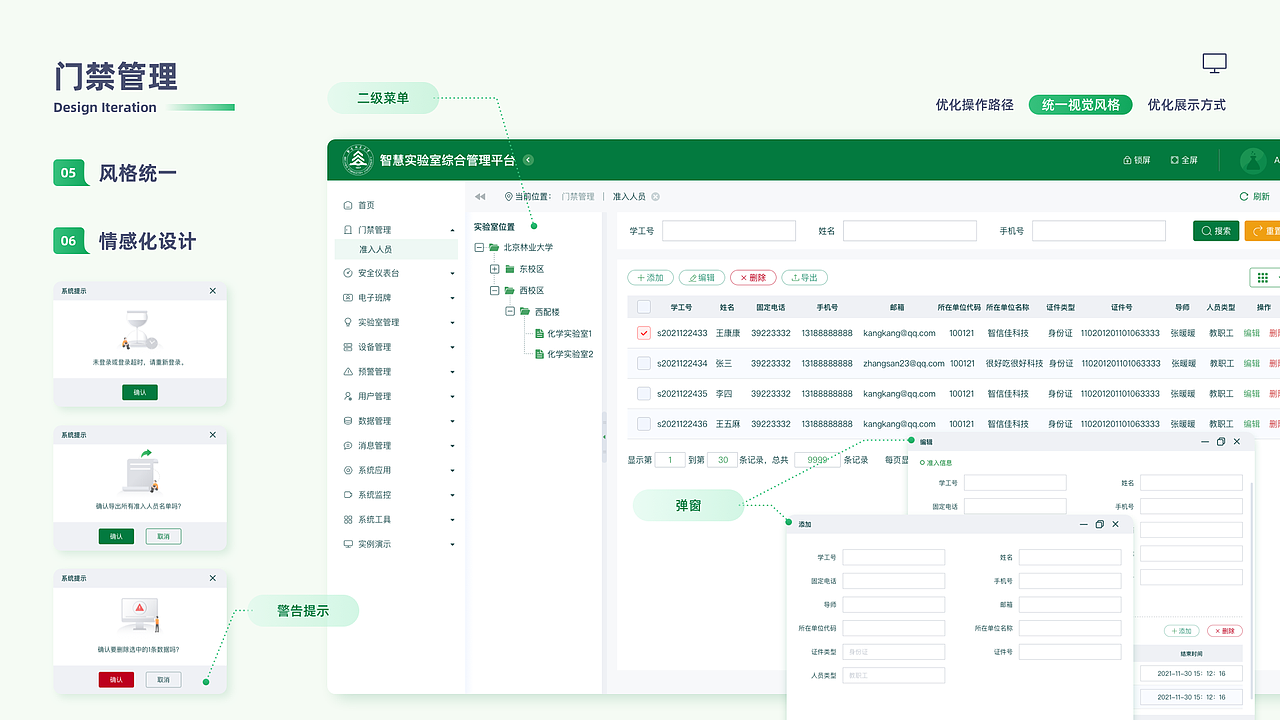
Task: Click the grid column-view icon above the table
Action: (x=1263, y=278)
